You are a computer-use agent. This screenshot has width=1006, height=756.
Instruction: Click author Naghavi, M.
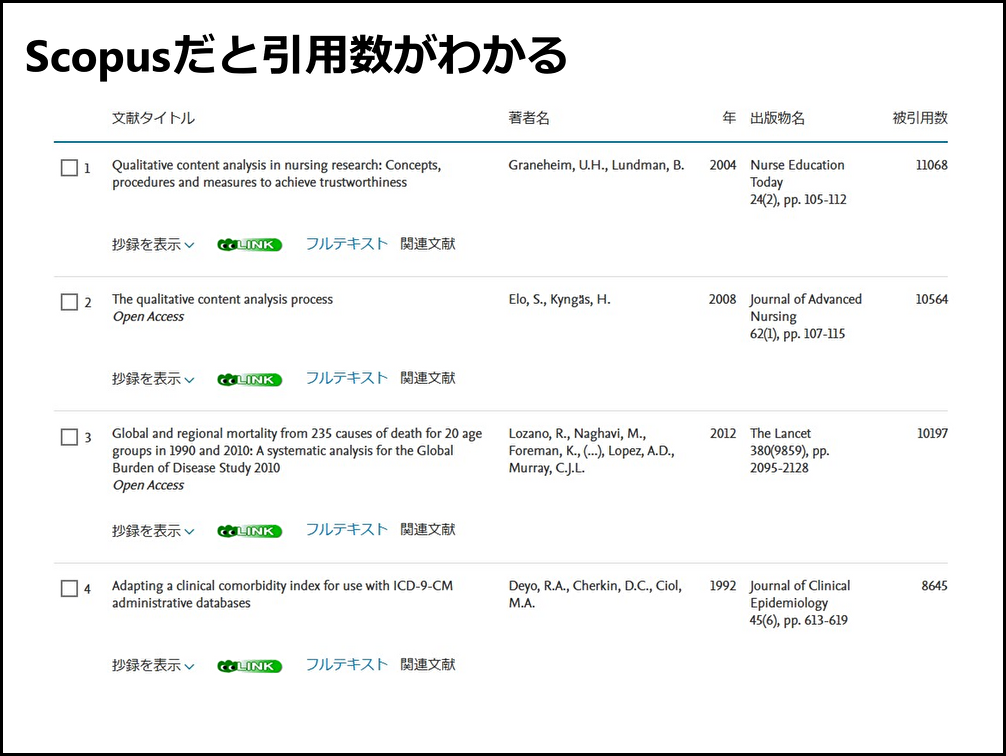coord(610,433)
